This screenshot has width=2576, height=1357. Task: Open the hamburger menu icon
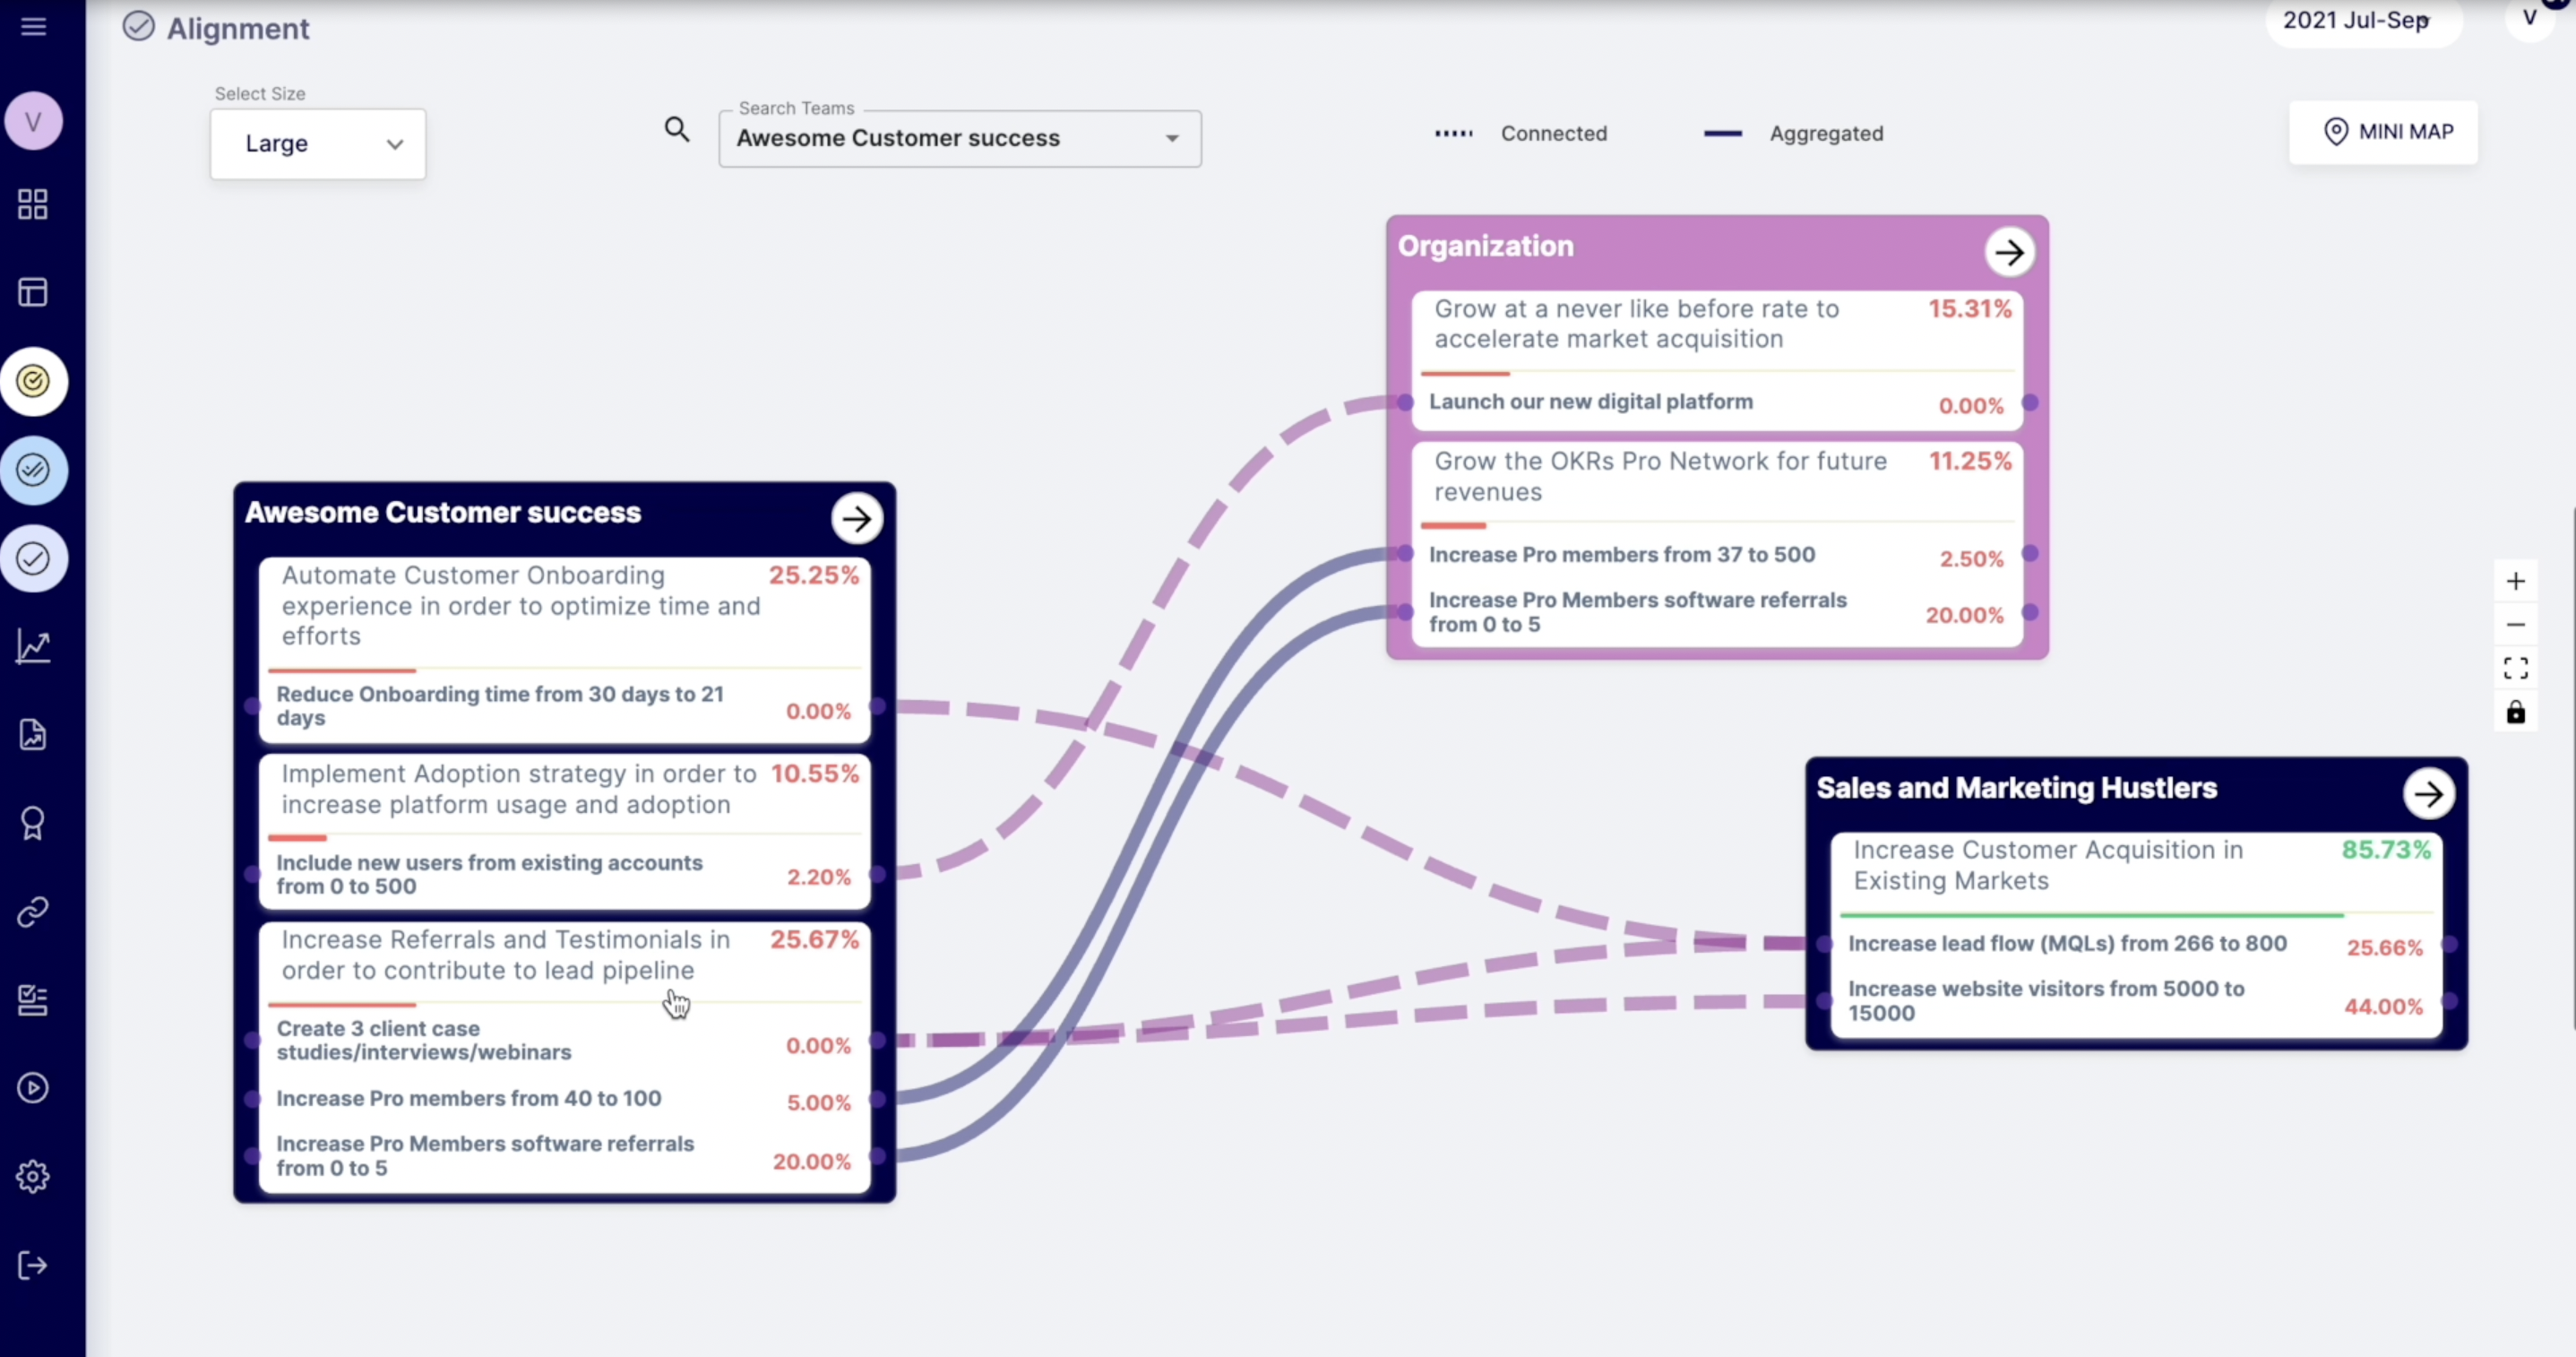(x=33, y=26)
